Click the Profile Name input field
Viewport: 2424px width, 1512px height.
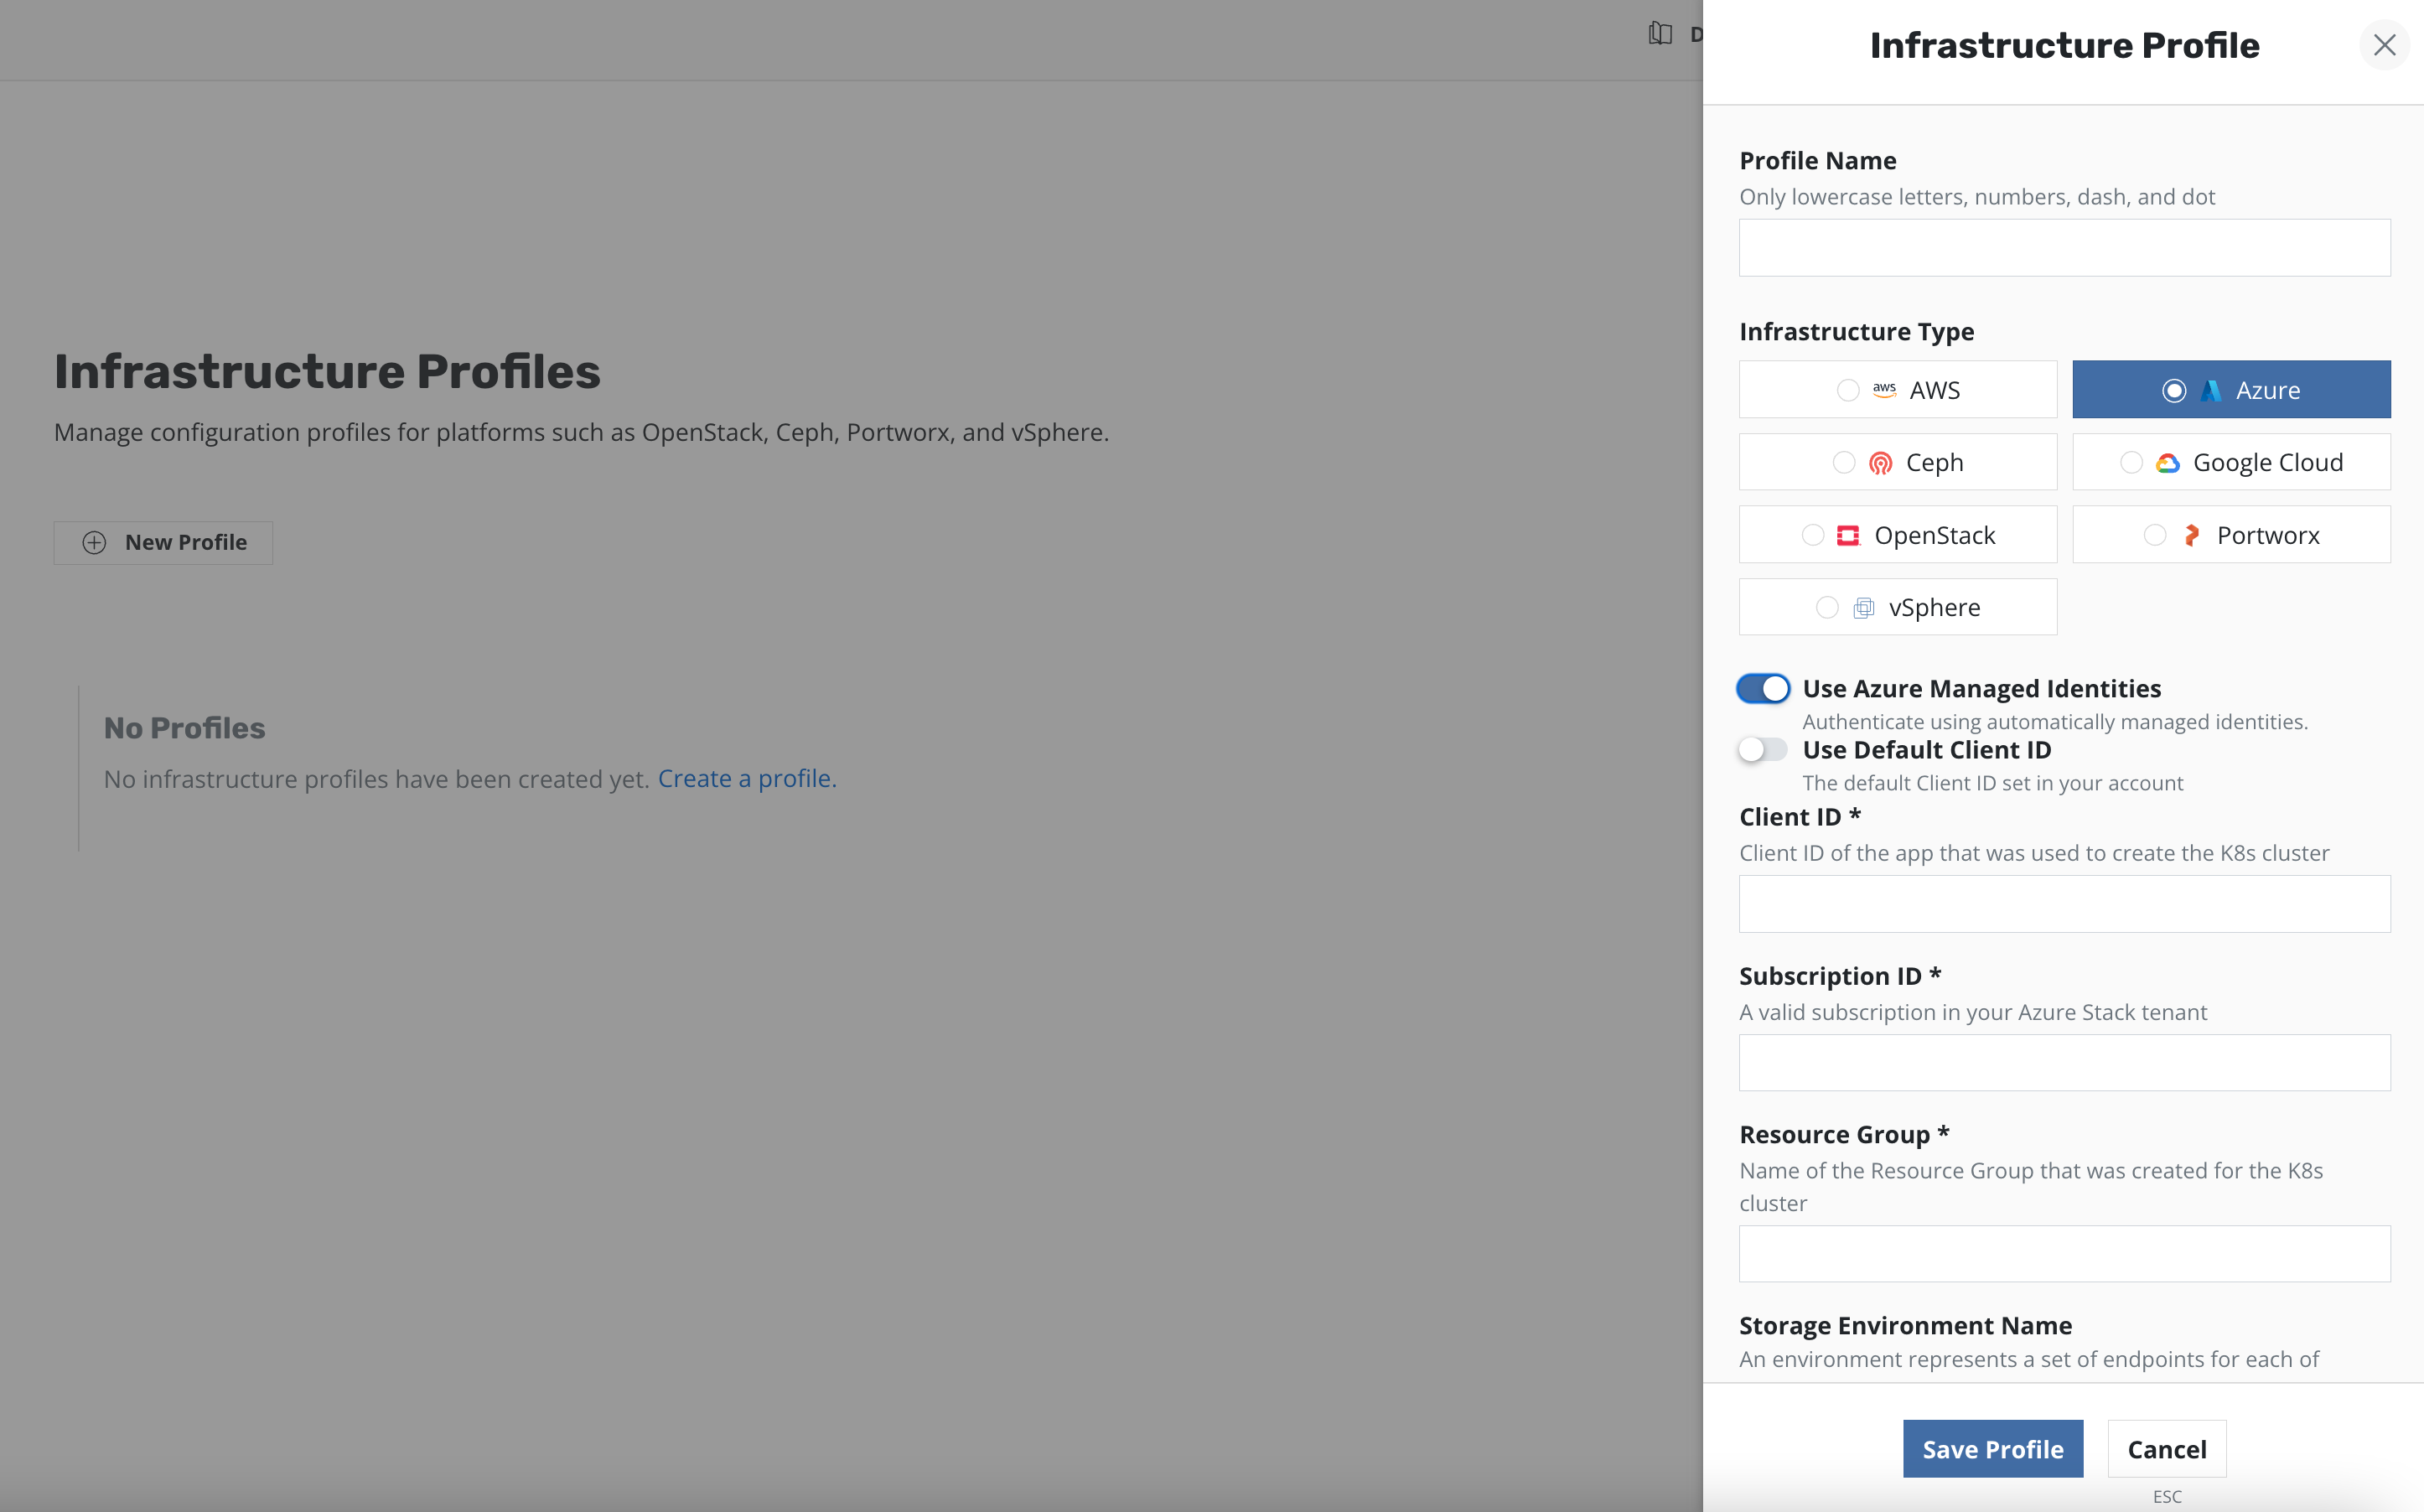pos(2064,248)
